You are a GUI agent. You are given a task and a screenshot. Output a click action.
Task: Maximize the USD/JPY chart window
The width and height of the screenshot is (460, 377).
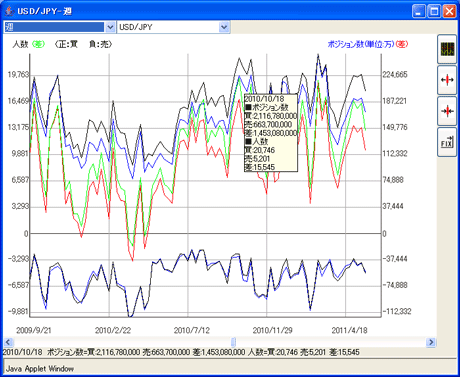tap(434, 12)
